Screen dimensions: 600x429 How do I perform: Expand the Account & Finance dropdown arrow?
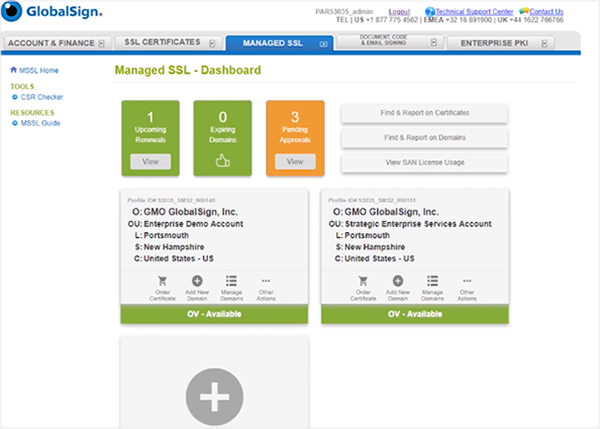[x=101, y=43]
